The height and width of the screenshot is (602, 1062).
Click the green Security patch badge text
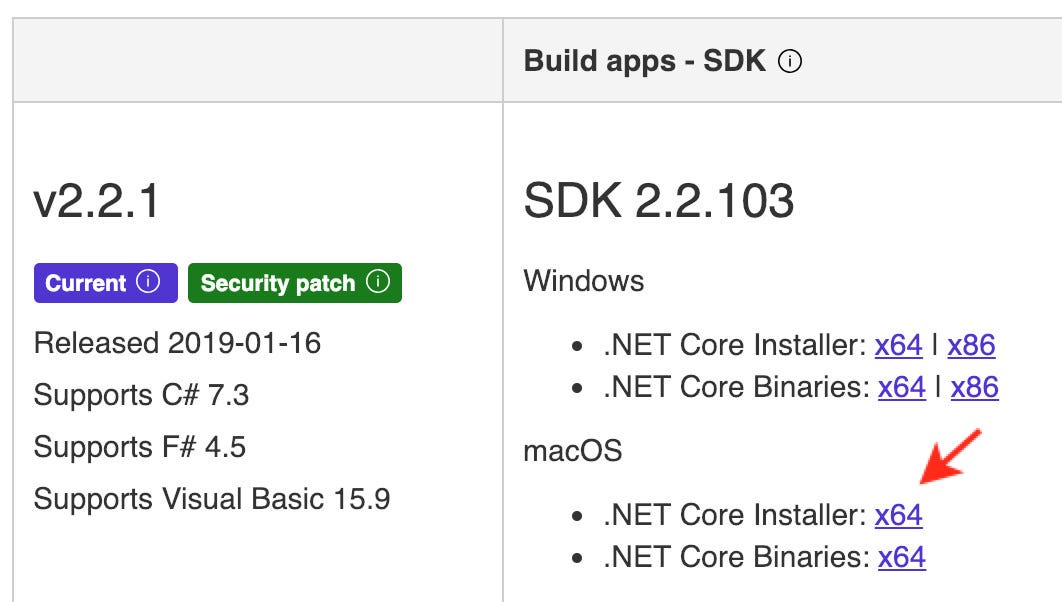click(277, 283)
